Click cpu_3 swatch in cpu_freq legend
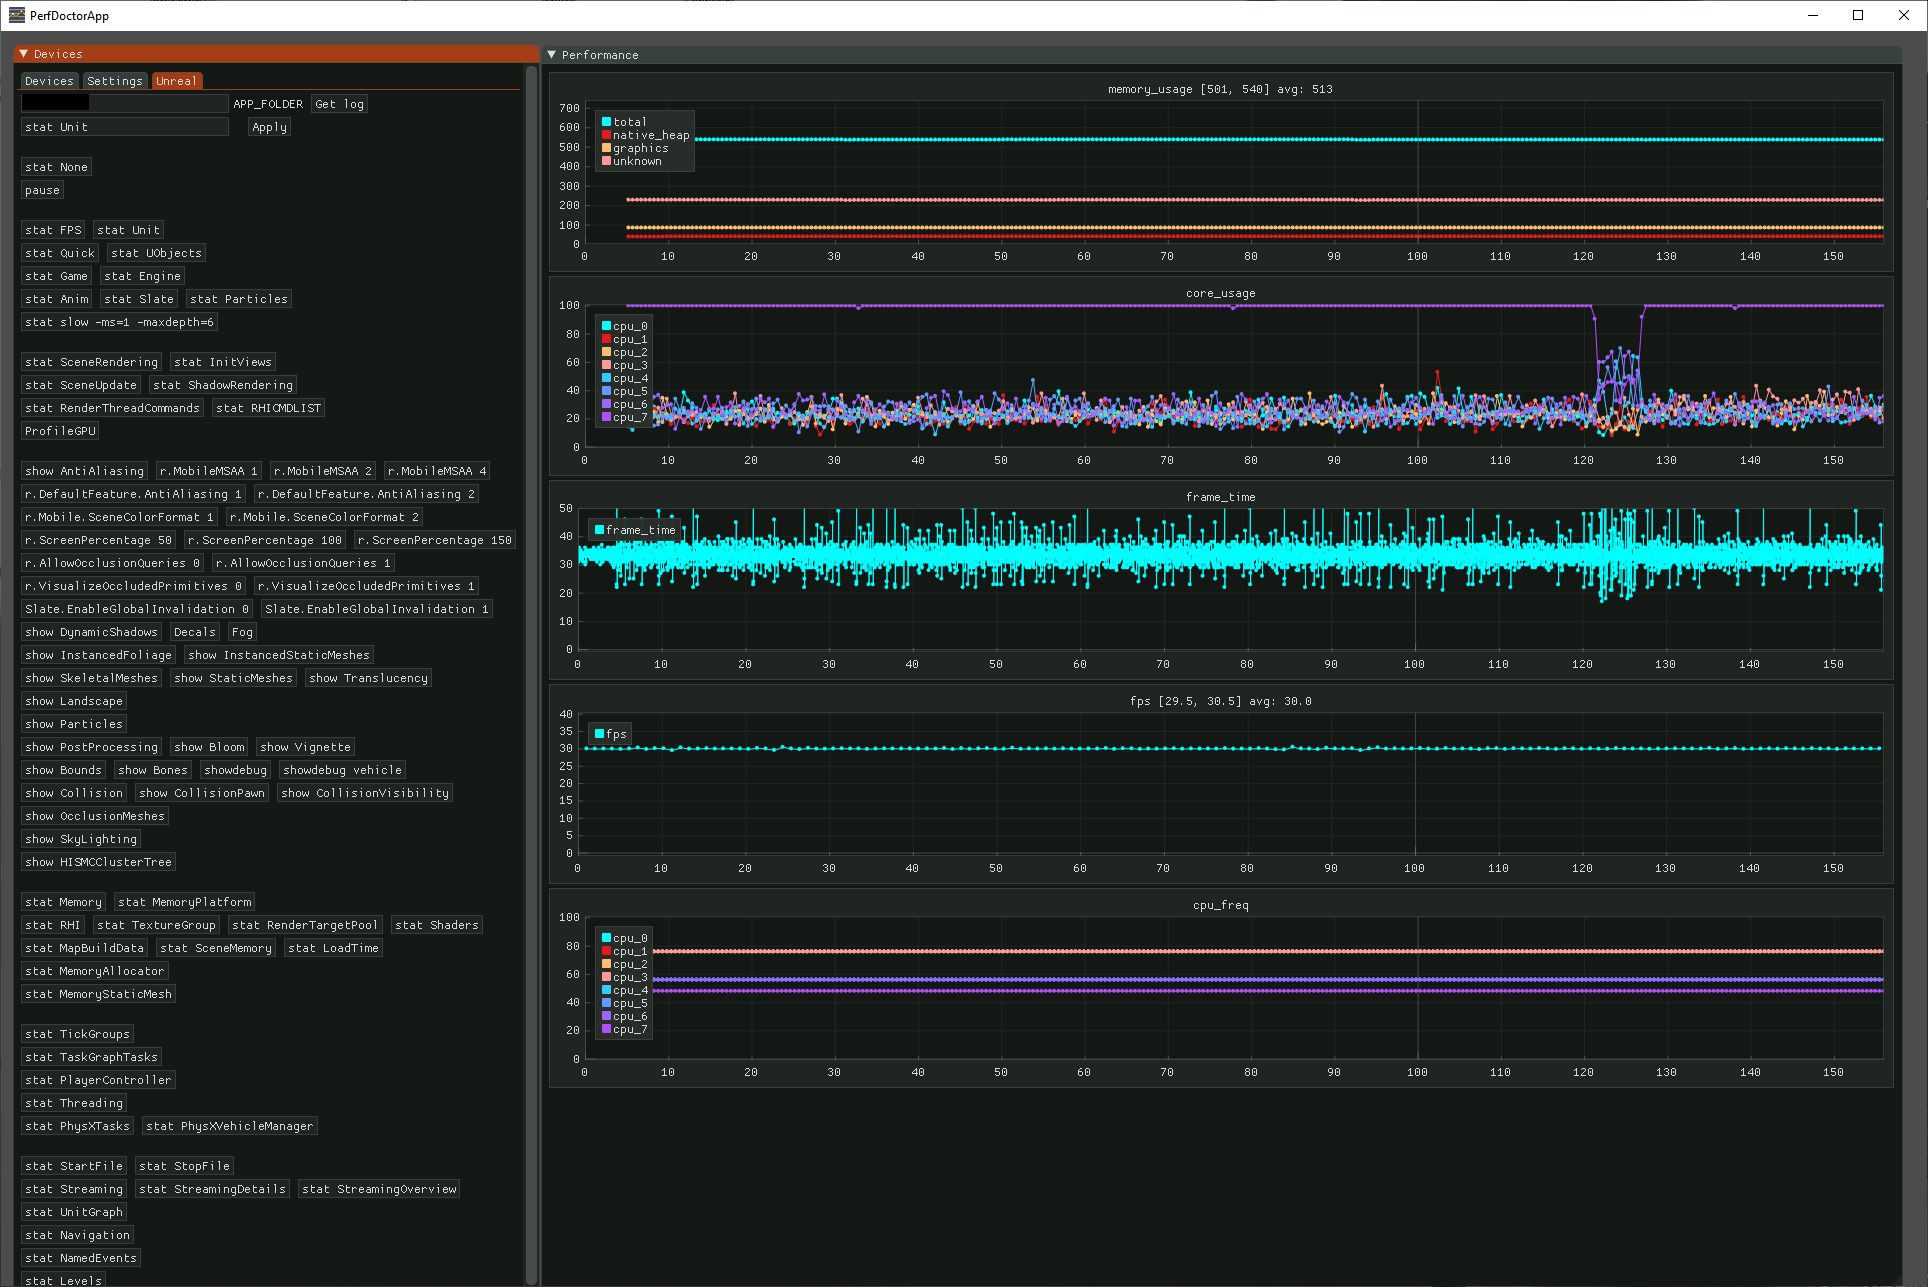Image resolution: width=1928 pixels, height=1287 pixels. (606, 977)
